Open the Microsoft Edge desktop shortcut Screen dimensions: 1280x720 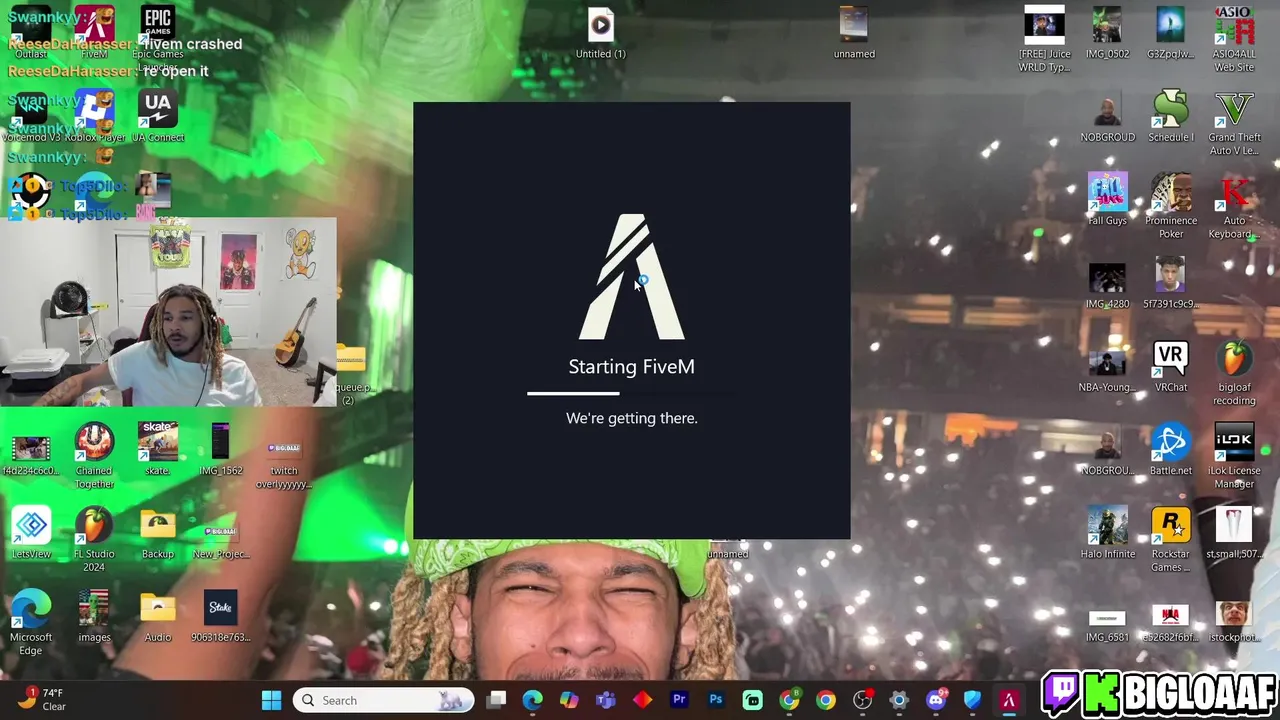(x=31, y=623)
